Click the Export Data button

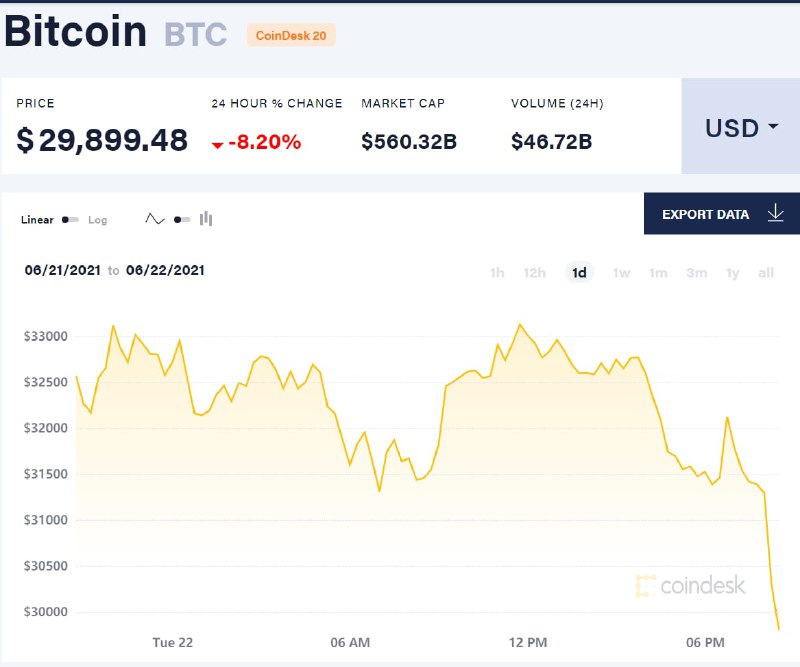705,213
